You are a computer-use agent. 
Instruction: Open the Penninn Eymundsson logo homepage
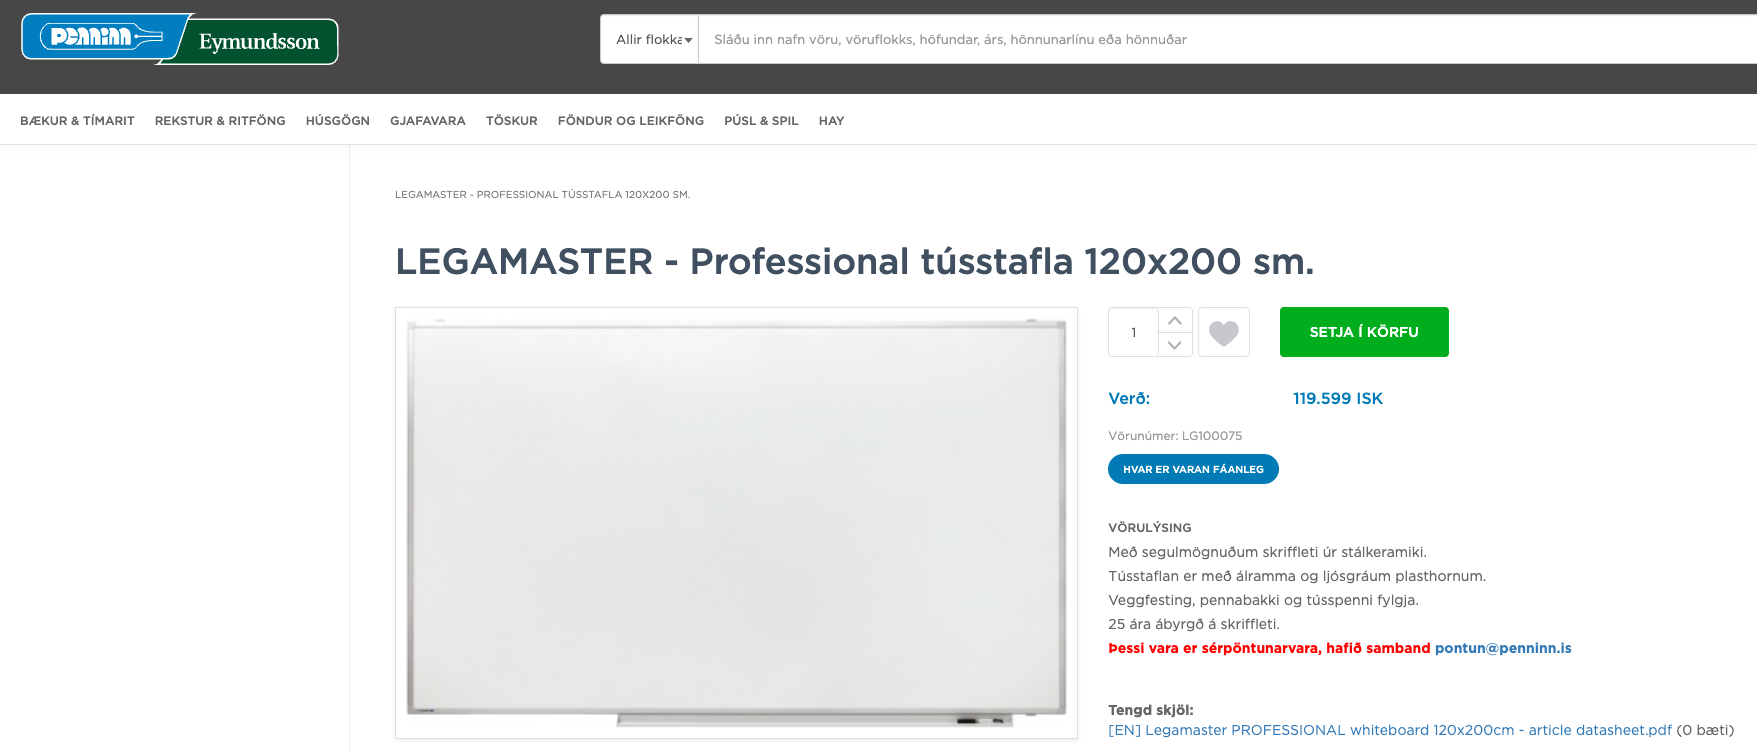pos(180,39)
